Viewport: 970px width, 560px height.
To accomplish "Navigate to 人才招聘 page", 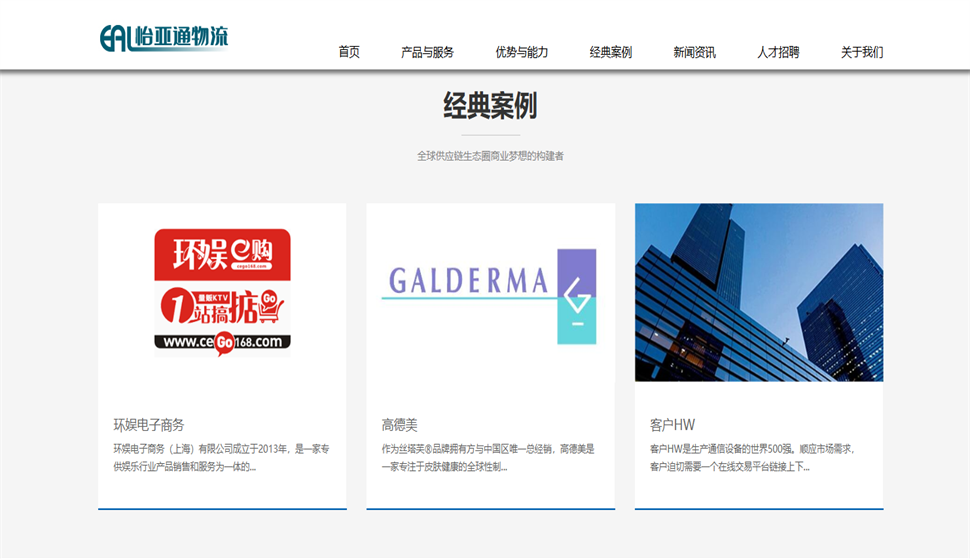I will (778, 52).
